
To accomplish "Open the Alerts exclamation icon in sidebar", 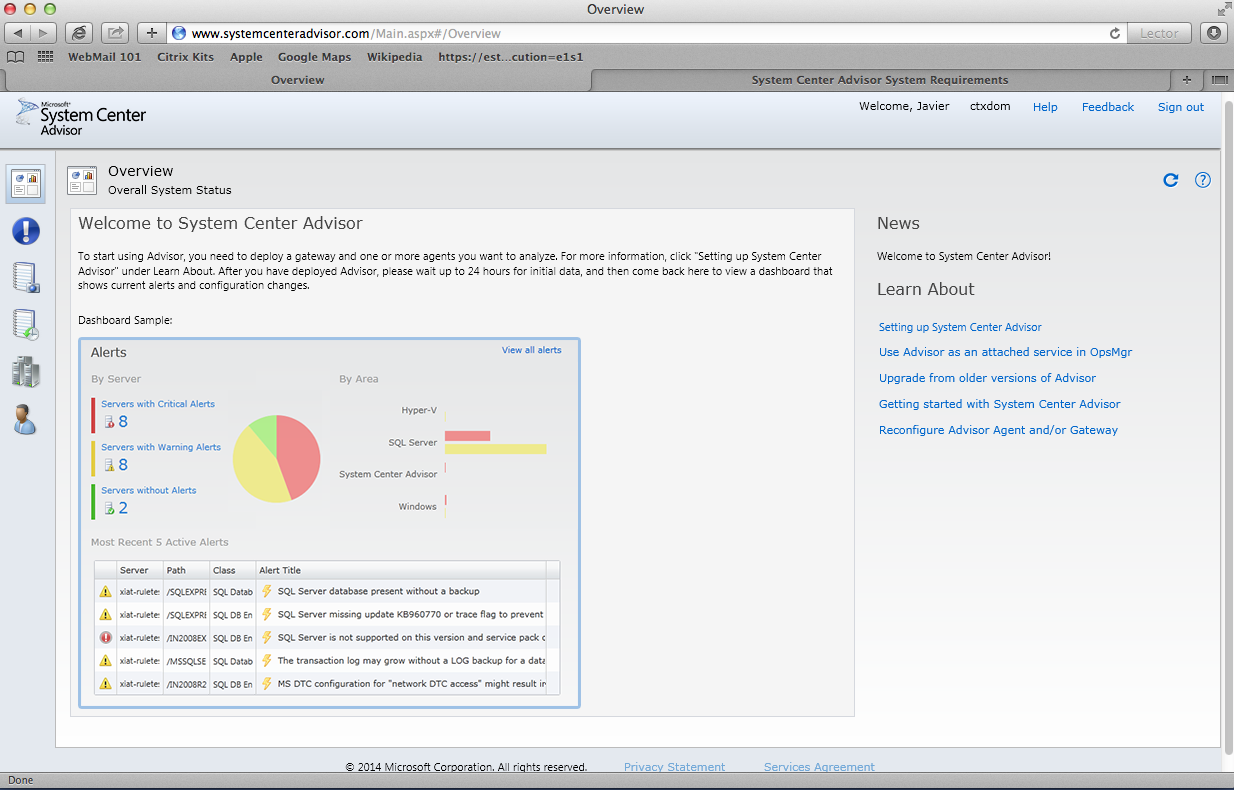I will coord(26,231).
